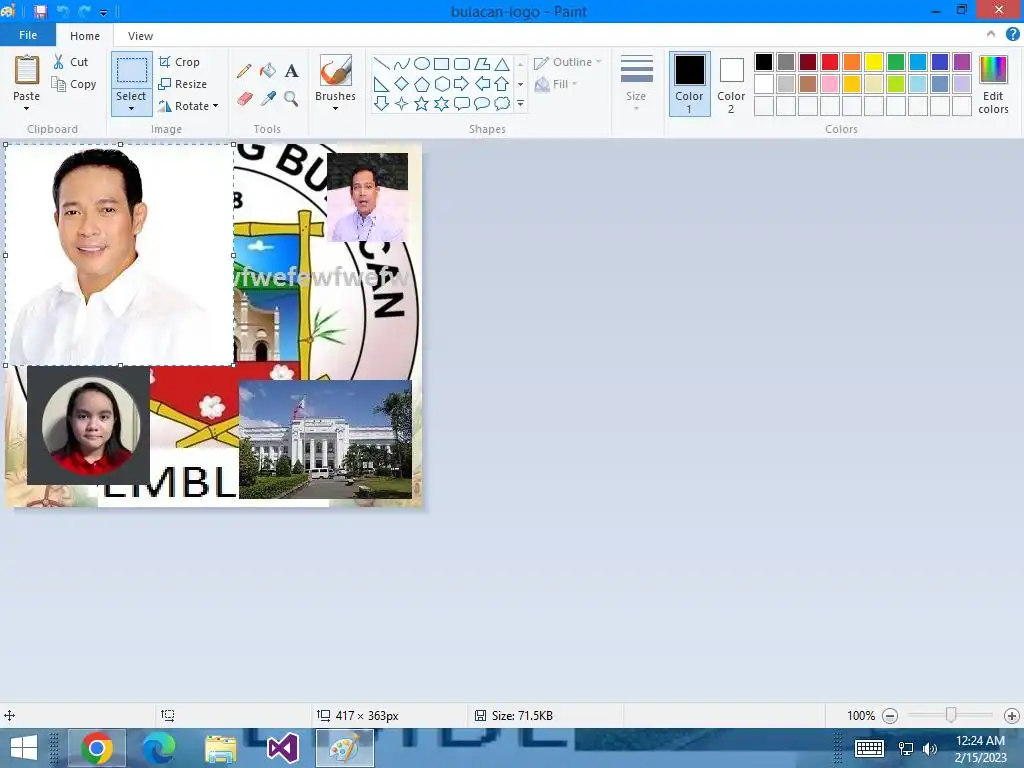Choose the Rounded rectangle shape
This screenshot has width=1024, height=768.
point(462,63)
